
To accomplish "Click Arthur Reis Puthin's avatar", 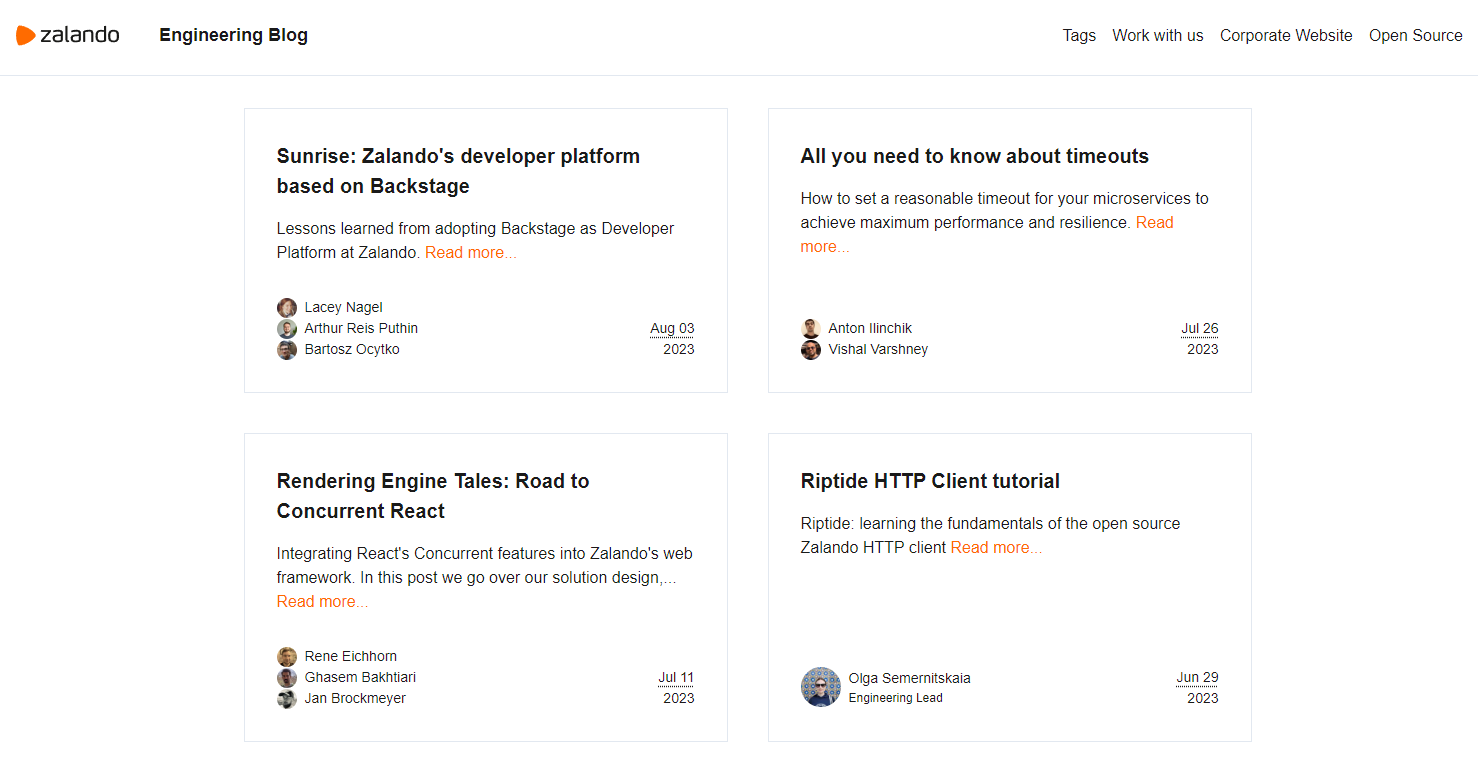I will click(287, 329).
